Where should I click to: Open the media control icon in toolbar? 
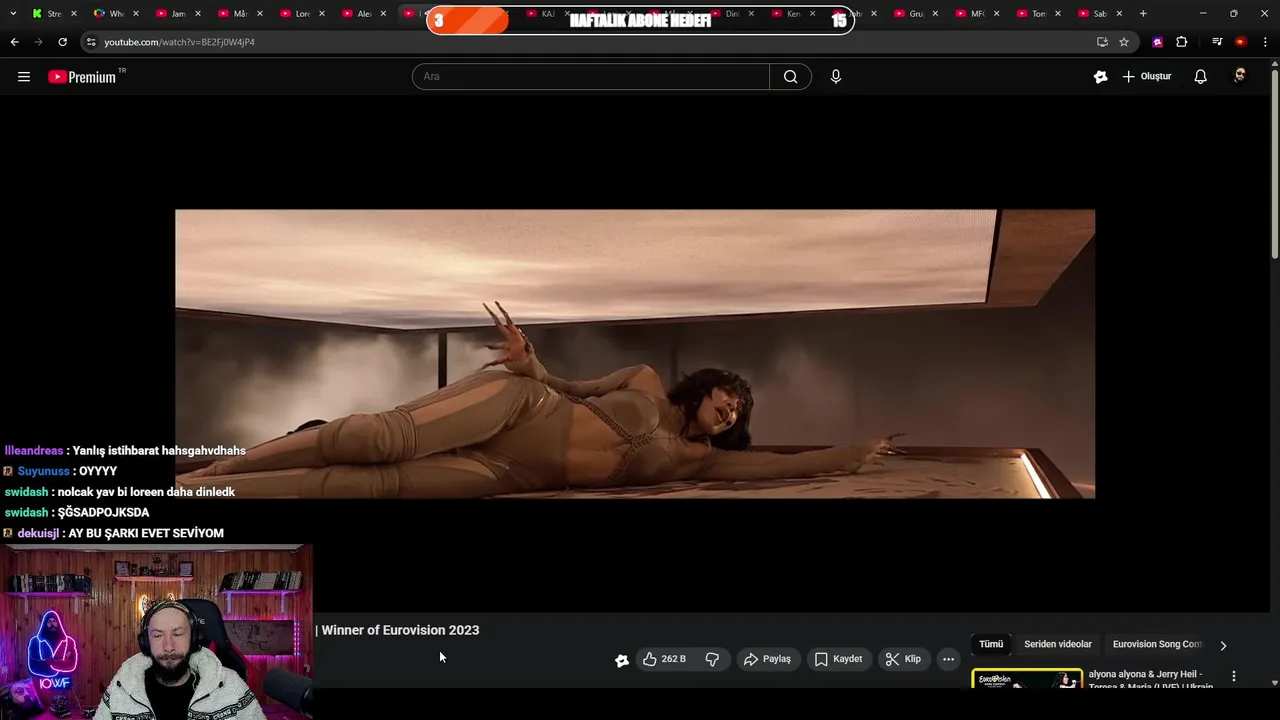[x=1217, y=42]
